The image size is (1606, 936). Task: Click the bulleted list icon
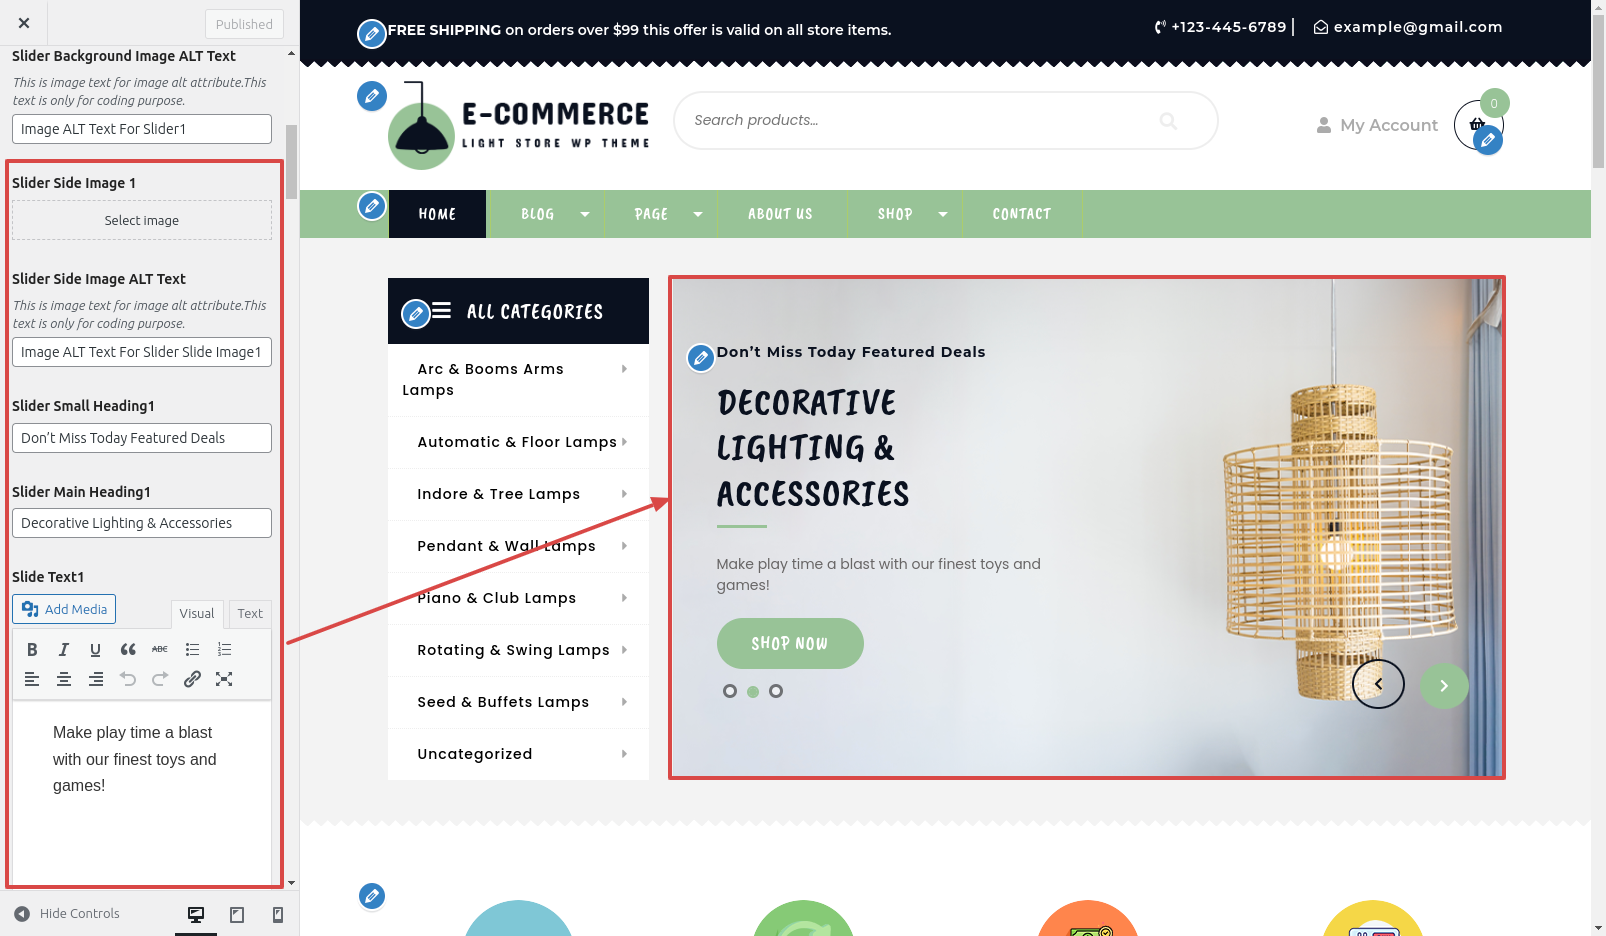pyautogui.click(x=192, y=649)
